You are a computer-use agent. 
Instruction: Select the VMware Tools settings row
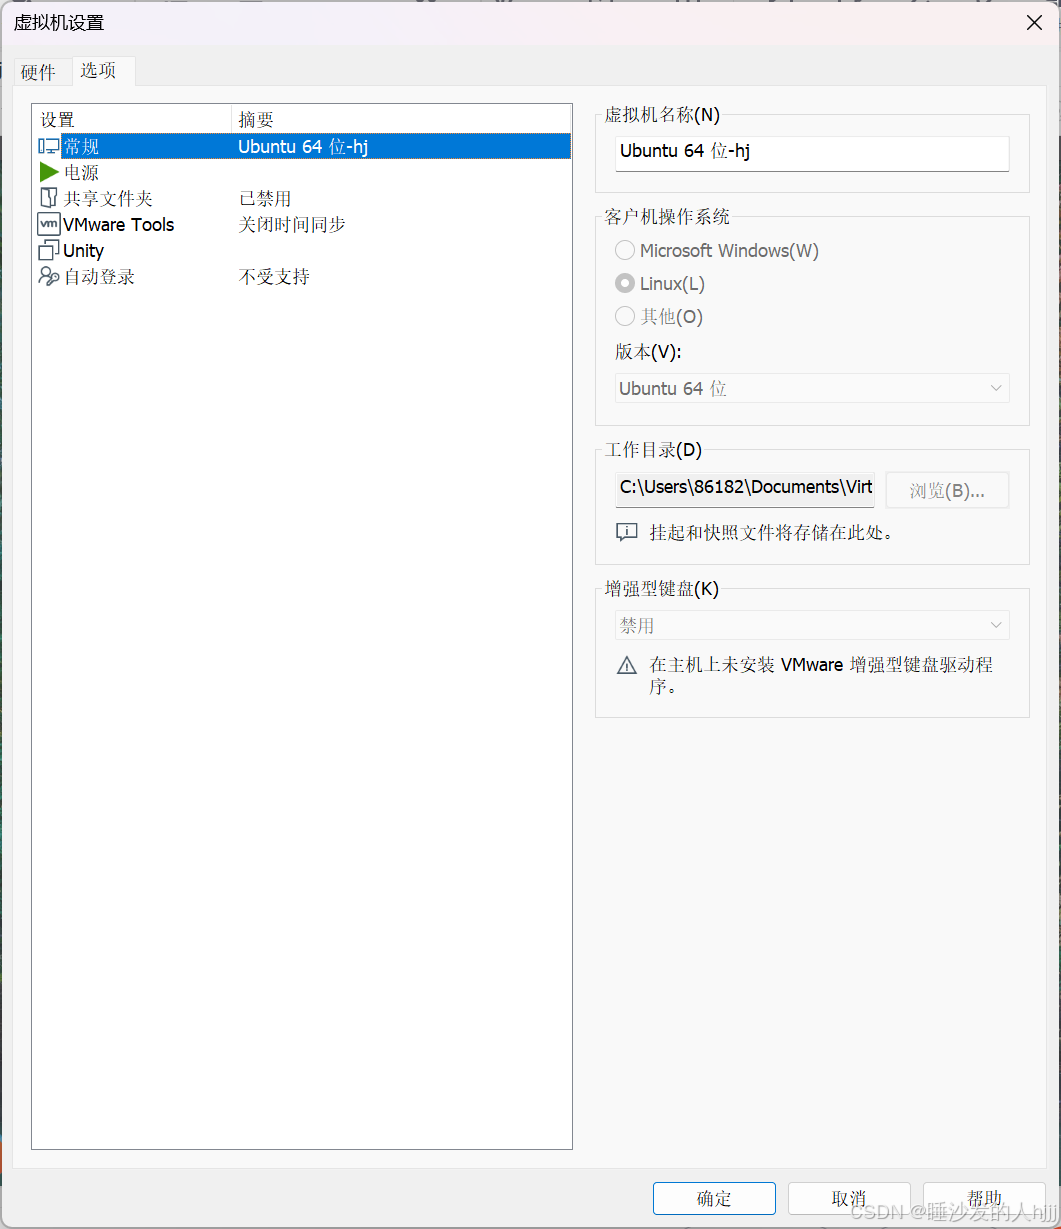[303, 225]
